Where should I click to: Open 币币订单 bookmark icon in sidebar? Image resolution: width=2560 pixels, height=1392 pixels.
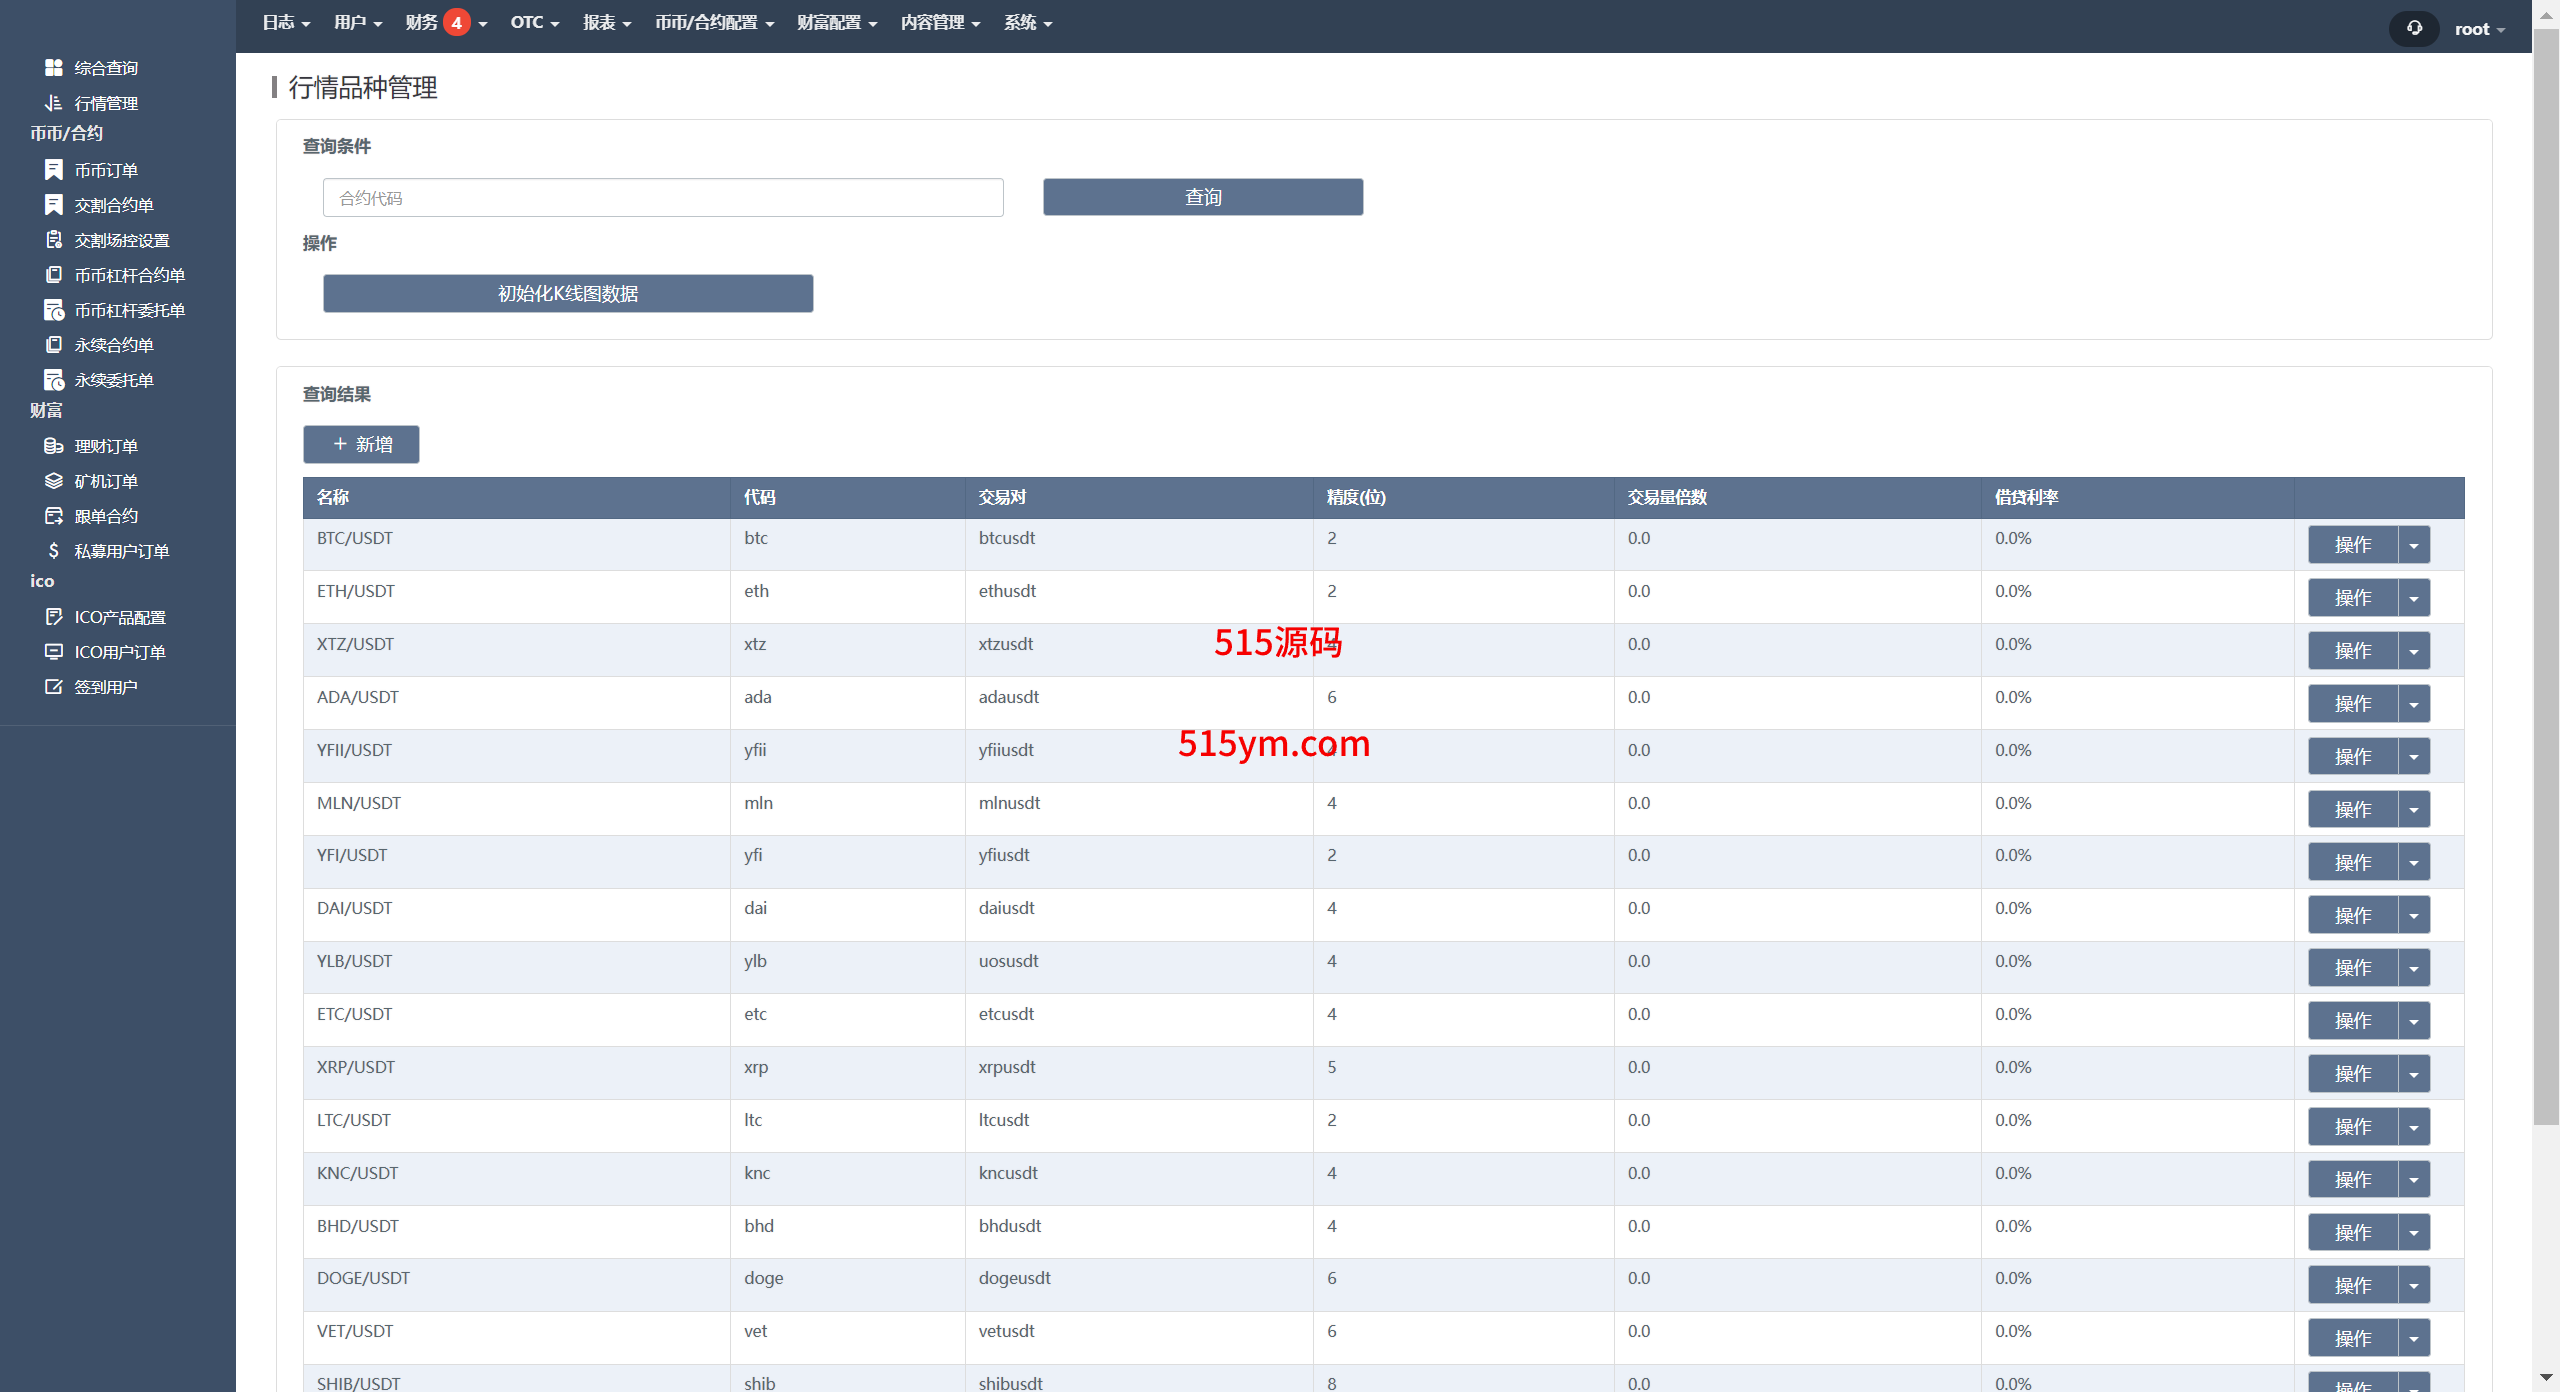coord(54,170)
